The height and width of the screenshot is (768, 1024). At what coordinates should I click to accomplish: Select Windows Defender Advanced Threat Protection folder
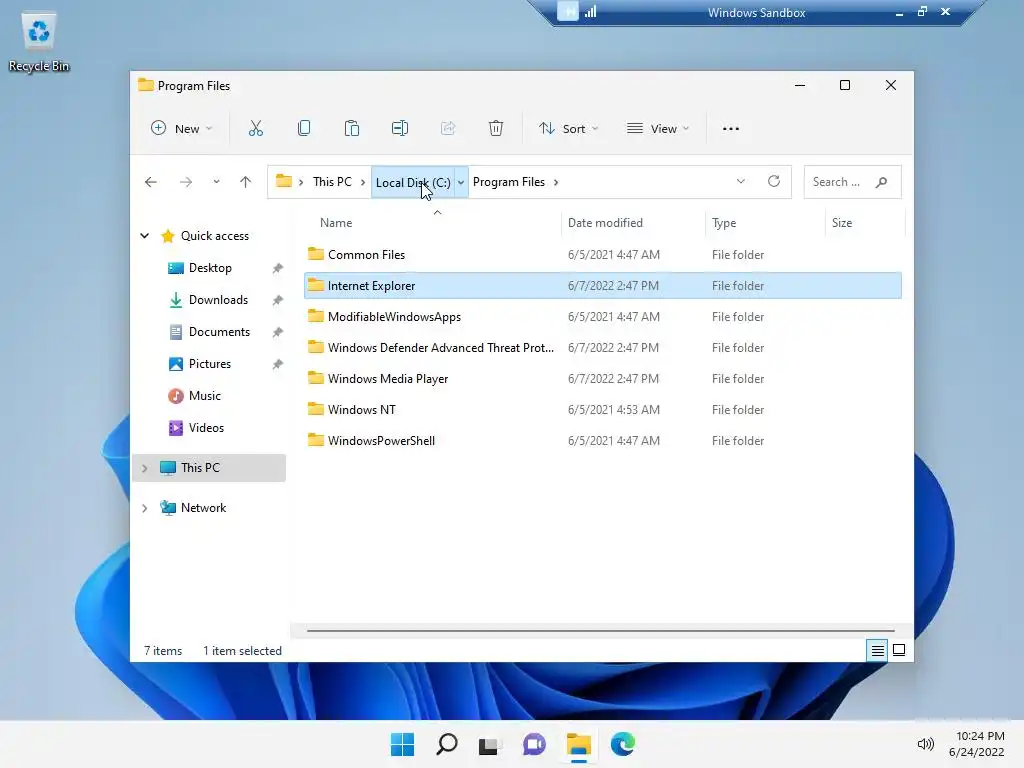point(603,347)
